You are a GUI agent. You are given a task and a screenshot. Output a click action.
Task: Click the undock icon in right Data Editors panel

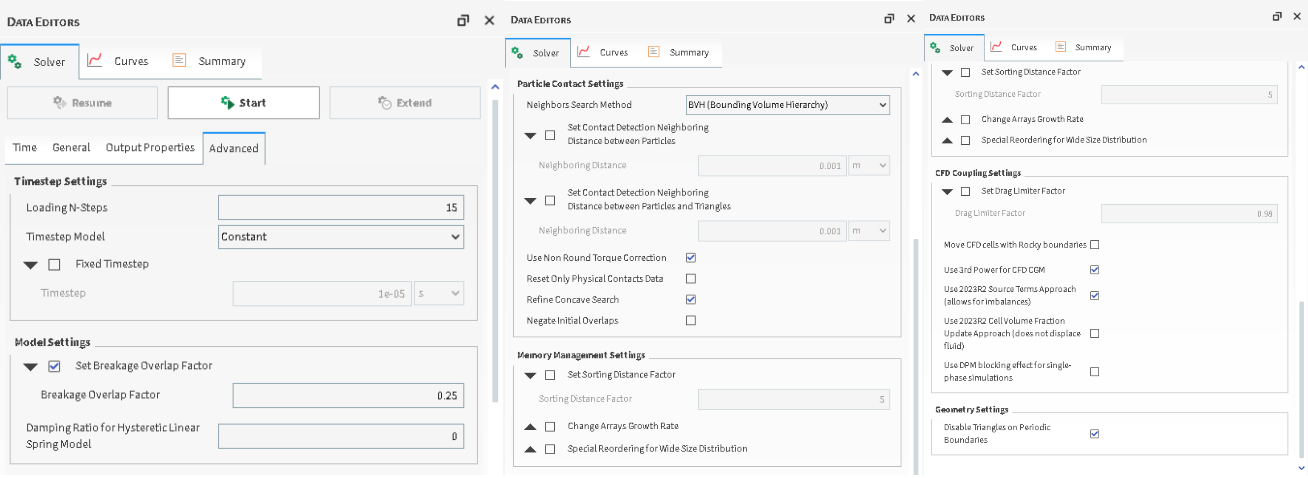[x=1277, y=17]
